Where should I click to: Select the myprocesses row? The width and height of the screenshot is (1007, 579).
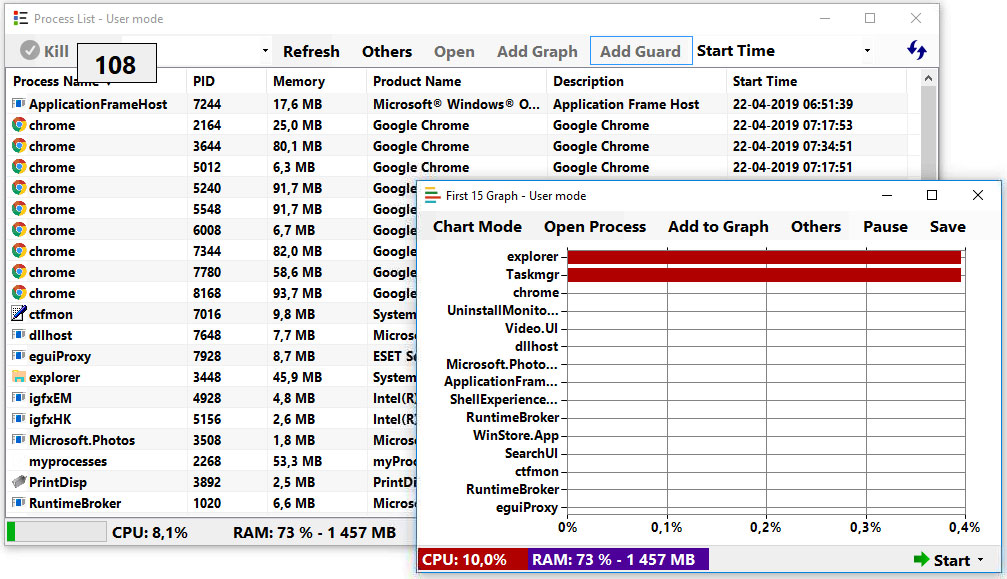(x=212, y=461)
